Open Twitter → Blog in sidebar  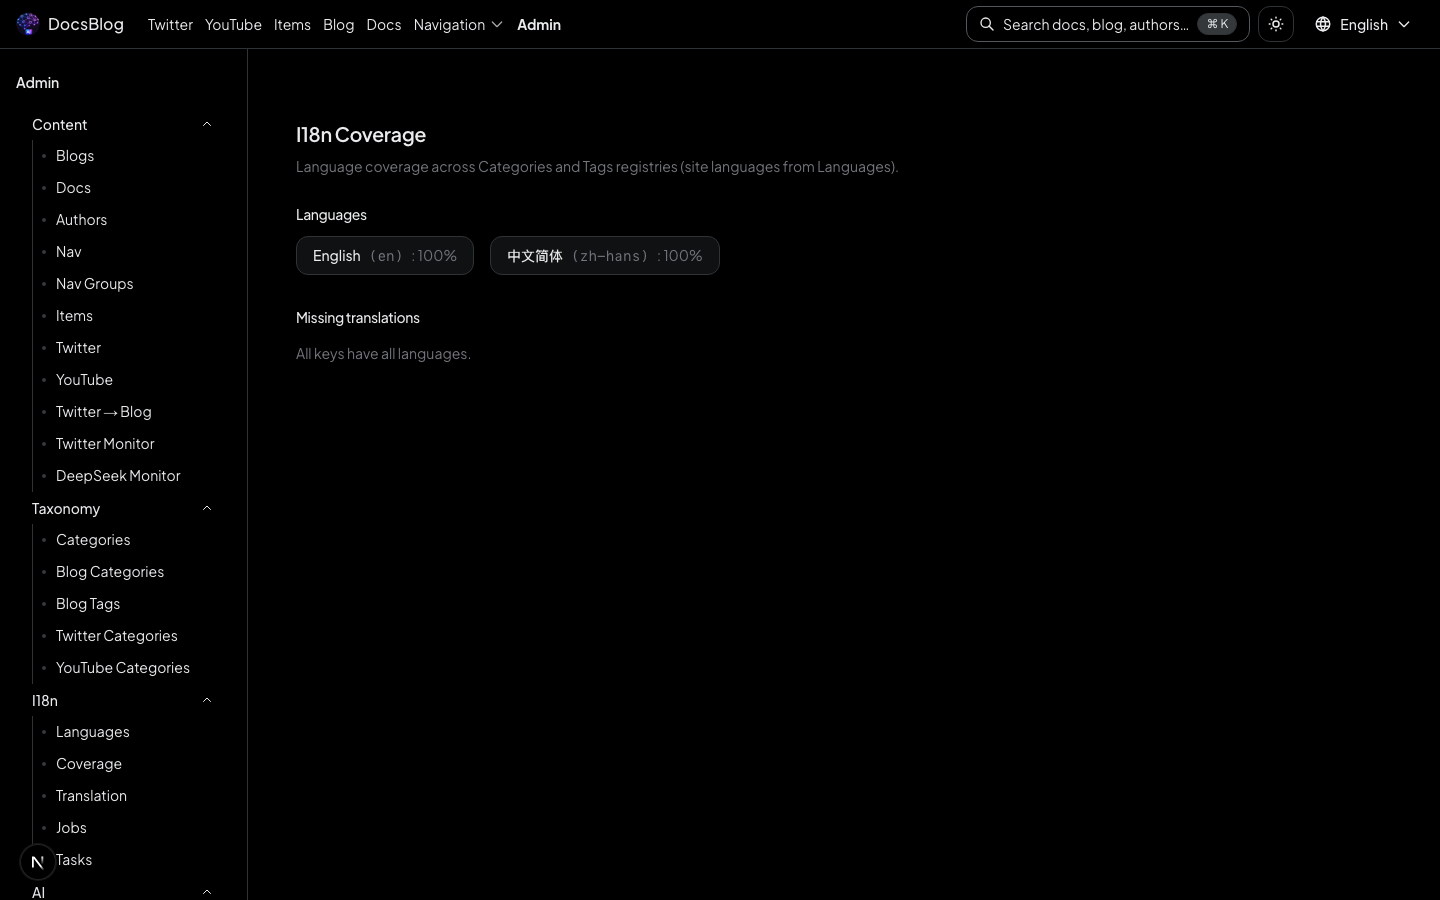(x=104, y=412)
